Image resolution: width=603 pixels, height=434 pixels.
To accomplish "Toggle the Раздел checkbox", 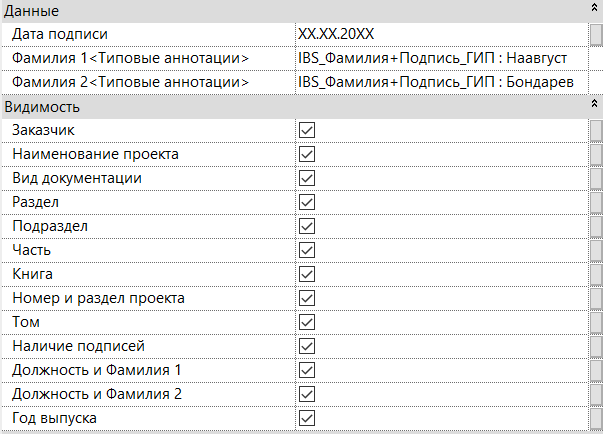I will pyautogui.click(x=307, y=202).
